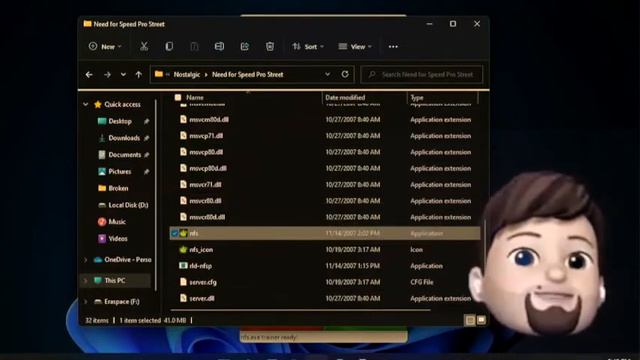
Task: Expand the This PC tree node
Action: tap(86, 280)
